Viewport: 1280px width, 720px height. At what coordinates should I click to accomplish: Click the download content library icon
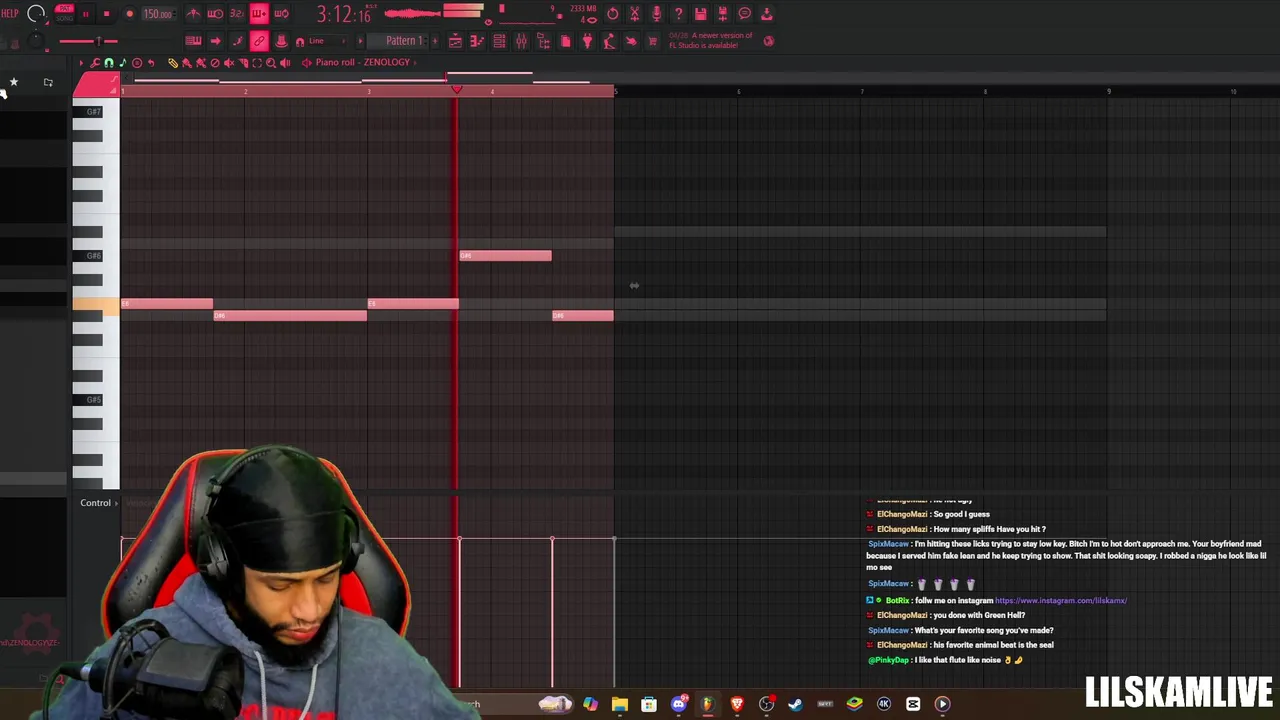pos(766,14)
